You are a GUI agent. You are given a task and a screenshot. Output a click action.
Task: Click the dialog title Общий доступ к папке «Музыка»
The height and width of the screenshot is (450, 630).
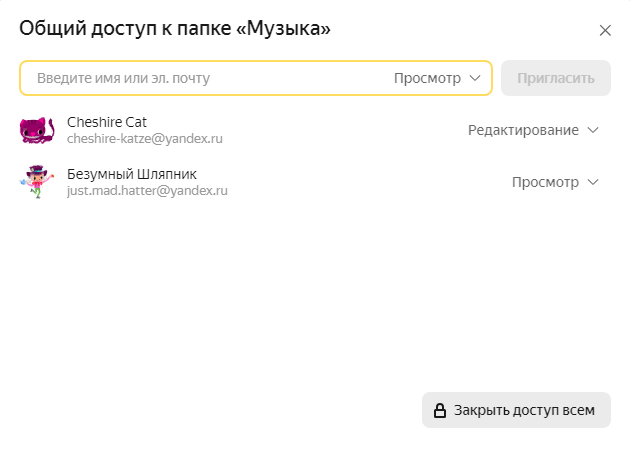point(175,29)
